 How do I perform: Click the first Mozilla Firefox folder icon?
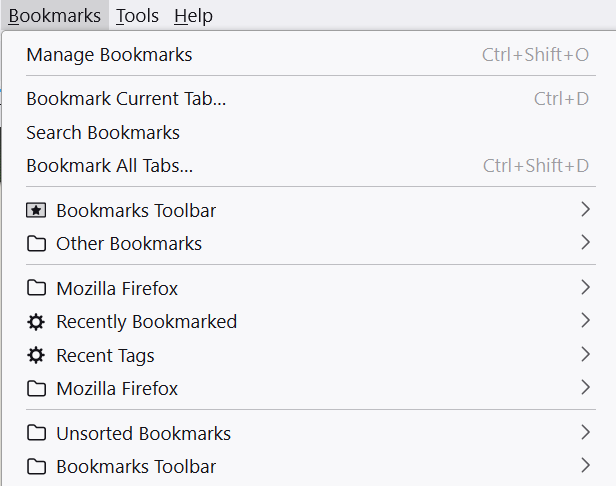coord(36,288)
